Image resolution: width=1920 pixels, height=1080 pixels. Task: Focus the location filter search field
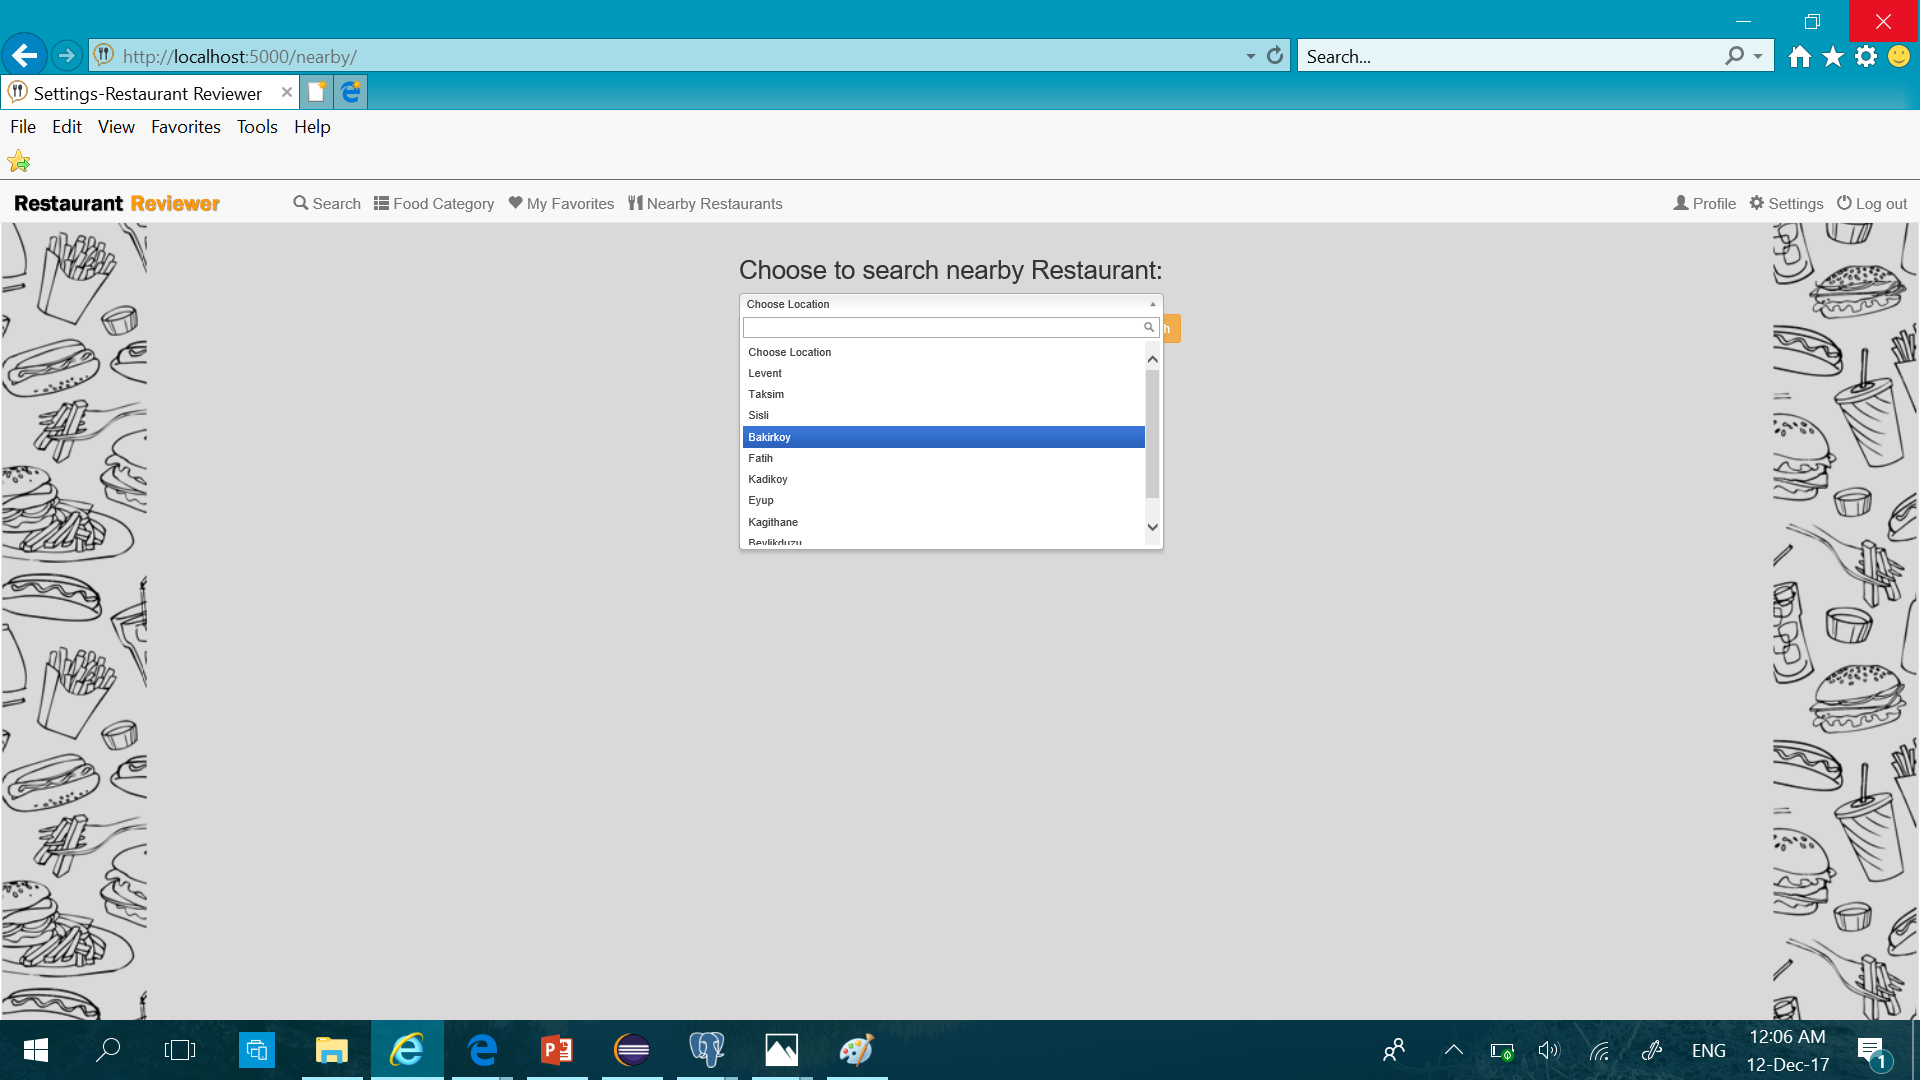(950, 327)
